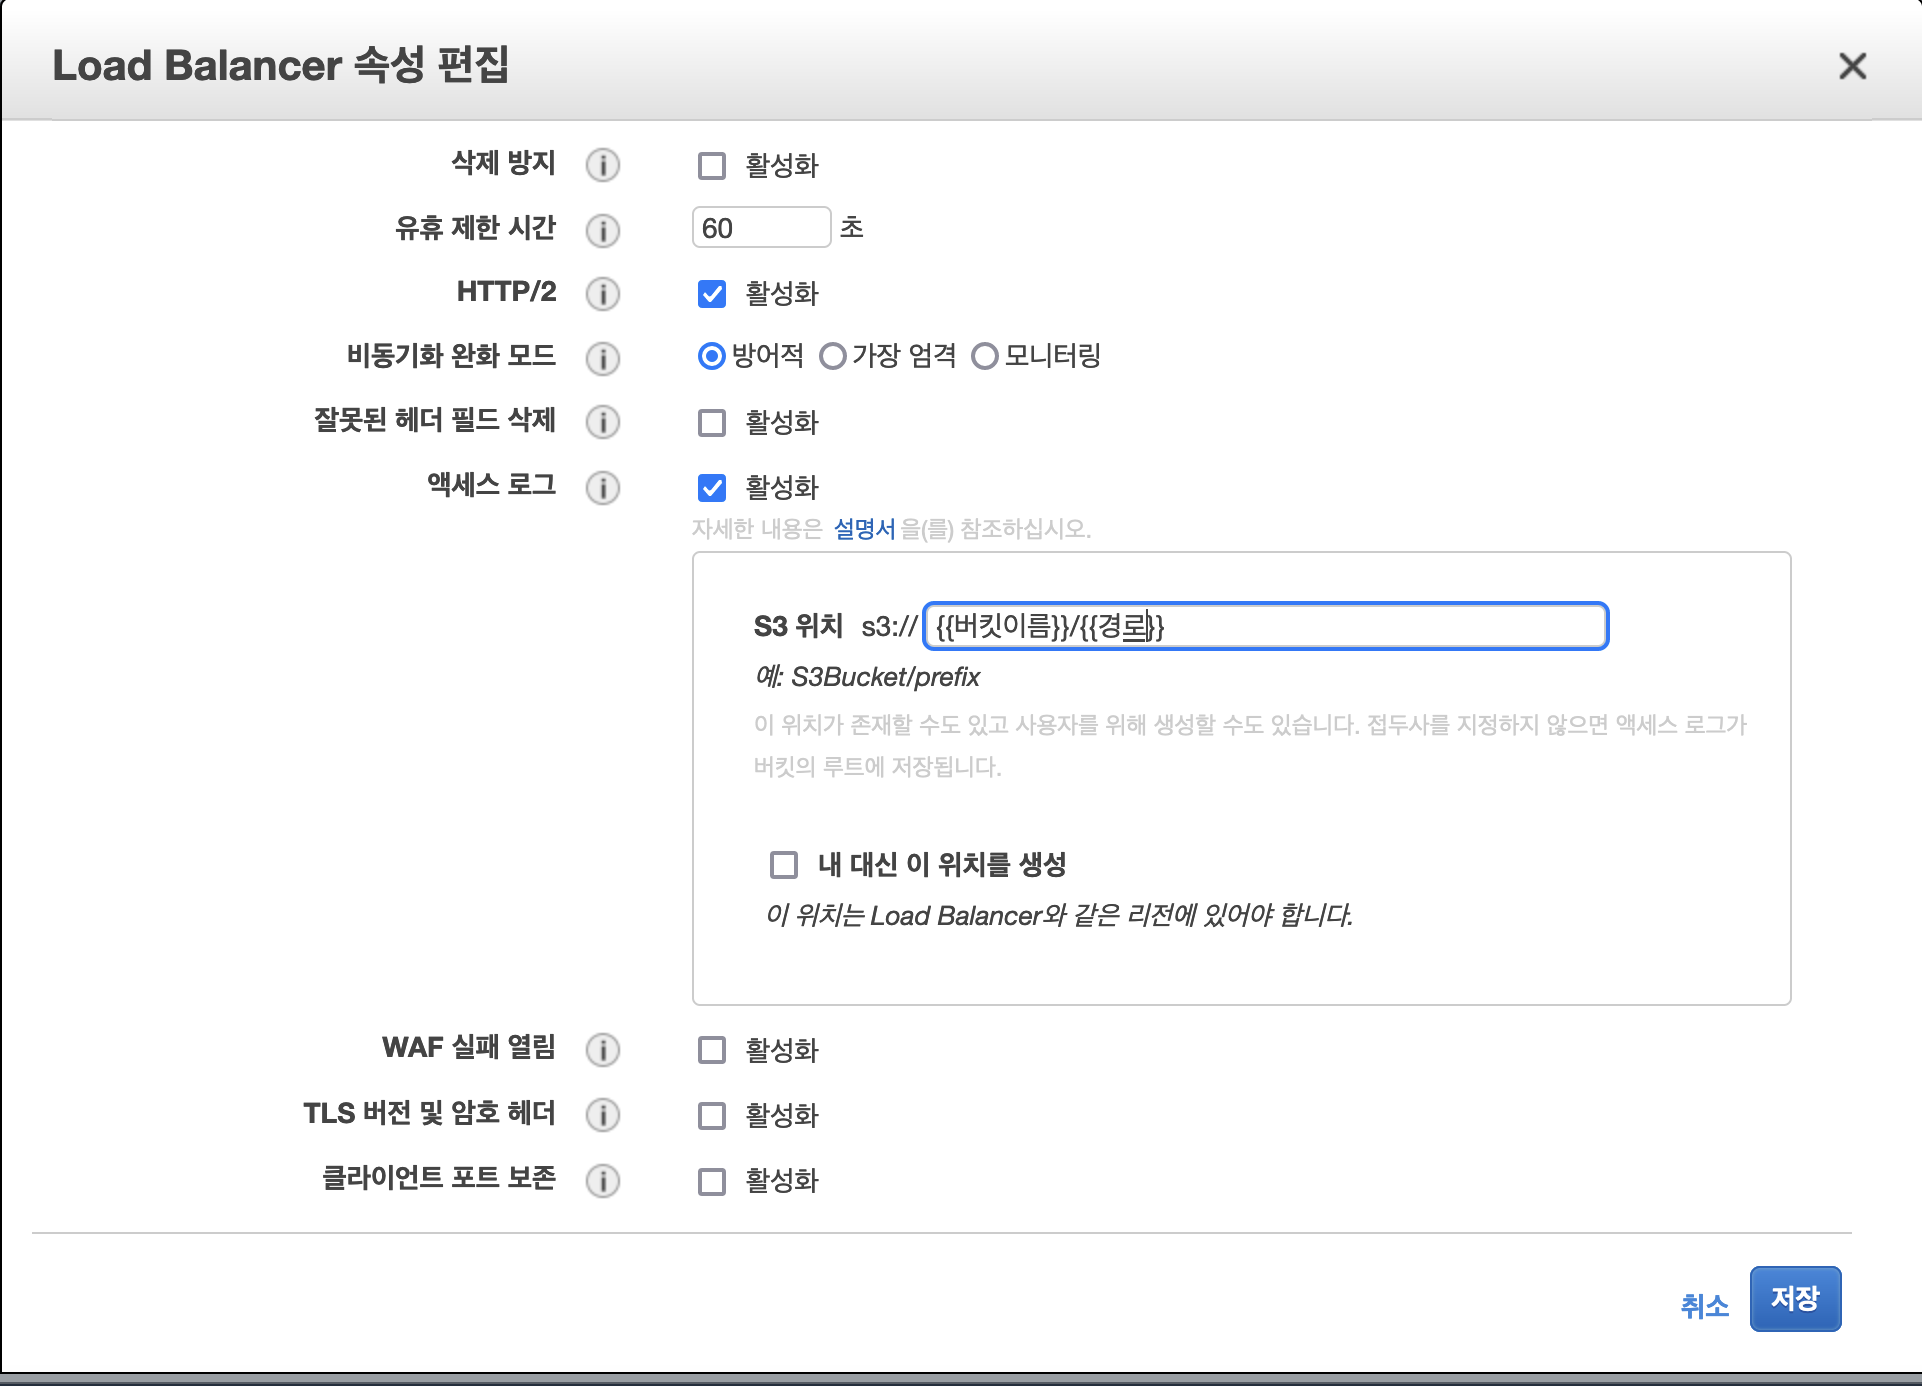
Task: Select the 가장 엄격 radio option
Action: tap(832, 356)
